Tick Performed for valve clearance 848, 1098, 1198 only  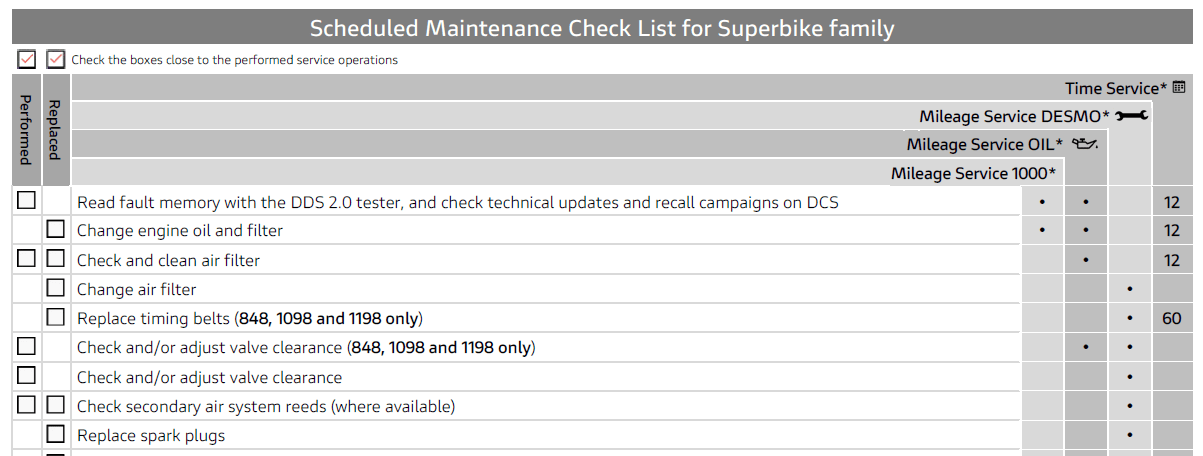(27, 347)
